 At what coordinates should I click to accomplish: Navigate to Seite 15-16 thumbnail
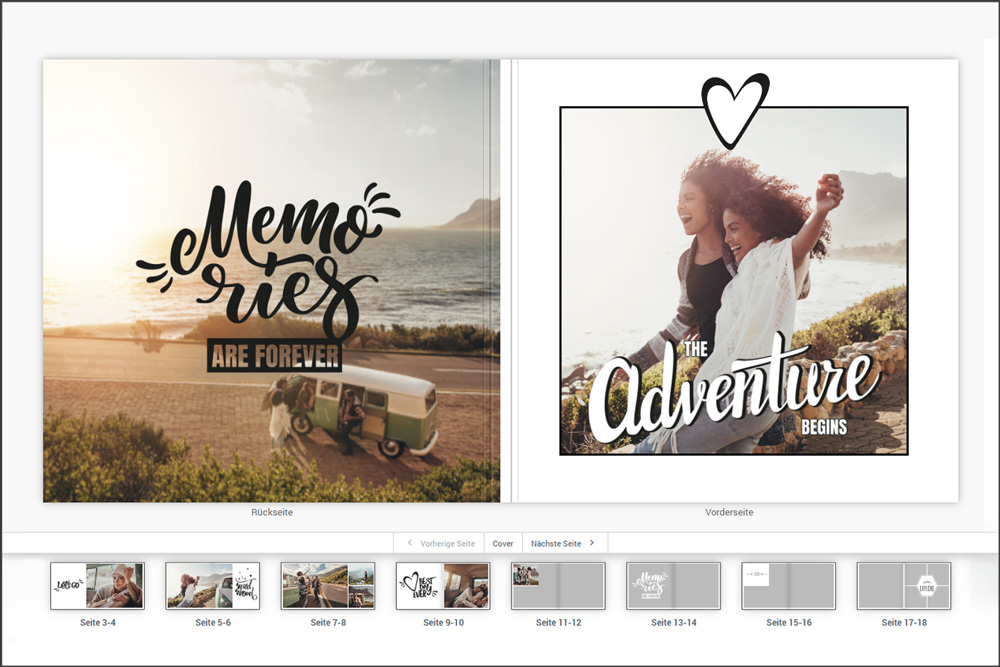(x=788, y=586)
